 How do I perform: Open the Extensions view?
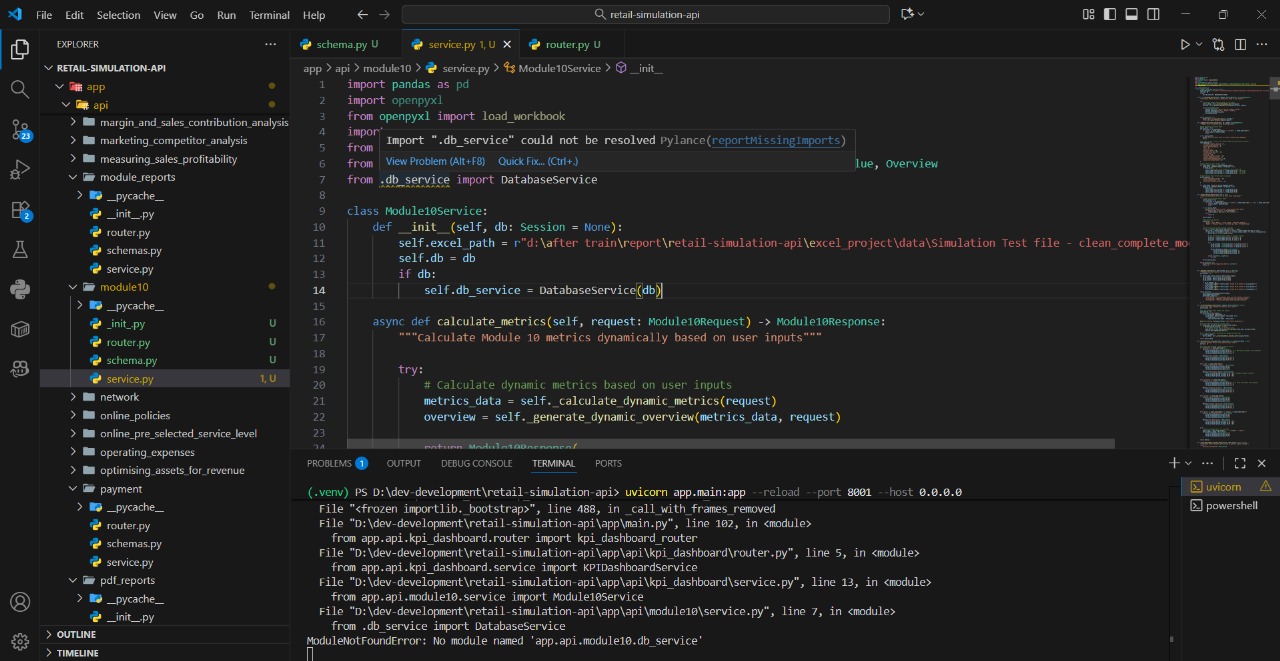tap(19, 210)
